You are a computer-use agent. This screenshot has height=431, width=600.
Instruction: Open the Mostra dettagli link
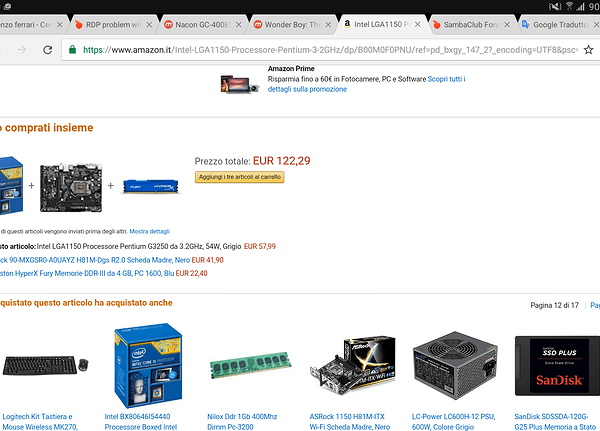pyautogui.click(x=149, y=231)
